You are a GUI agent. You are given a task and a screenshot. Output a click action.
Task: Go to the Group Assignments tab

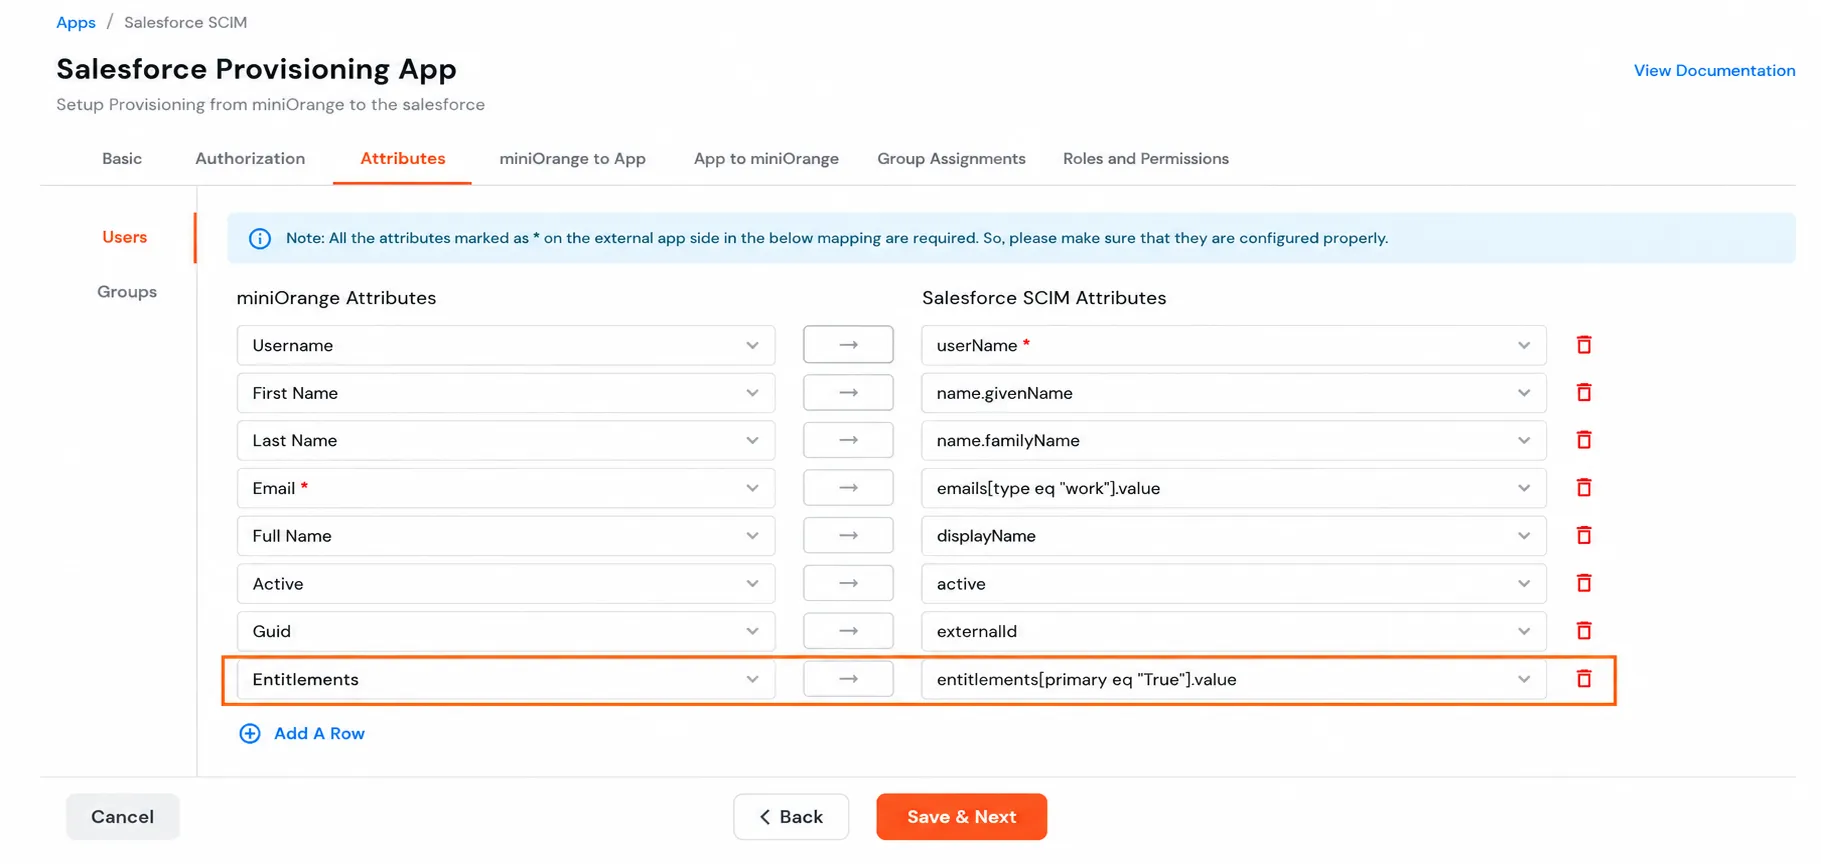tap(951, 159)
